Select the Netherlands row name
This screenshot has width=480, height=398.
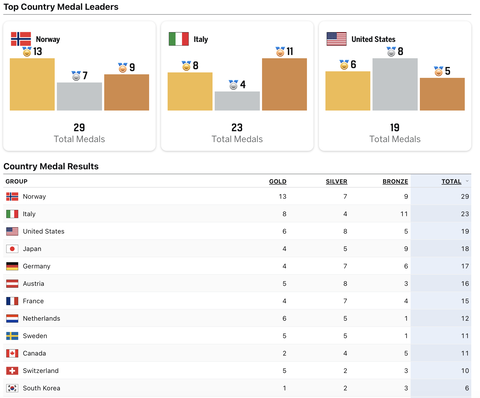pyautogui.click(x=41, y=318)
